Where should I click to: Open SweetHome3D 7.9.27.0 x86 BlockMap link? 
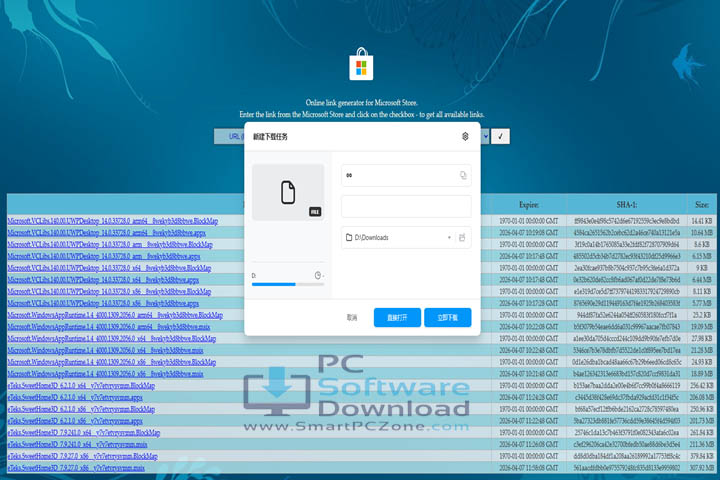coord(82,456)
